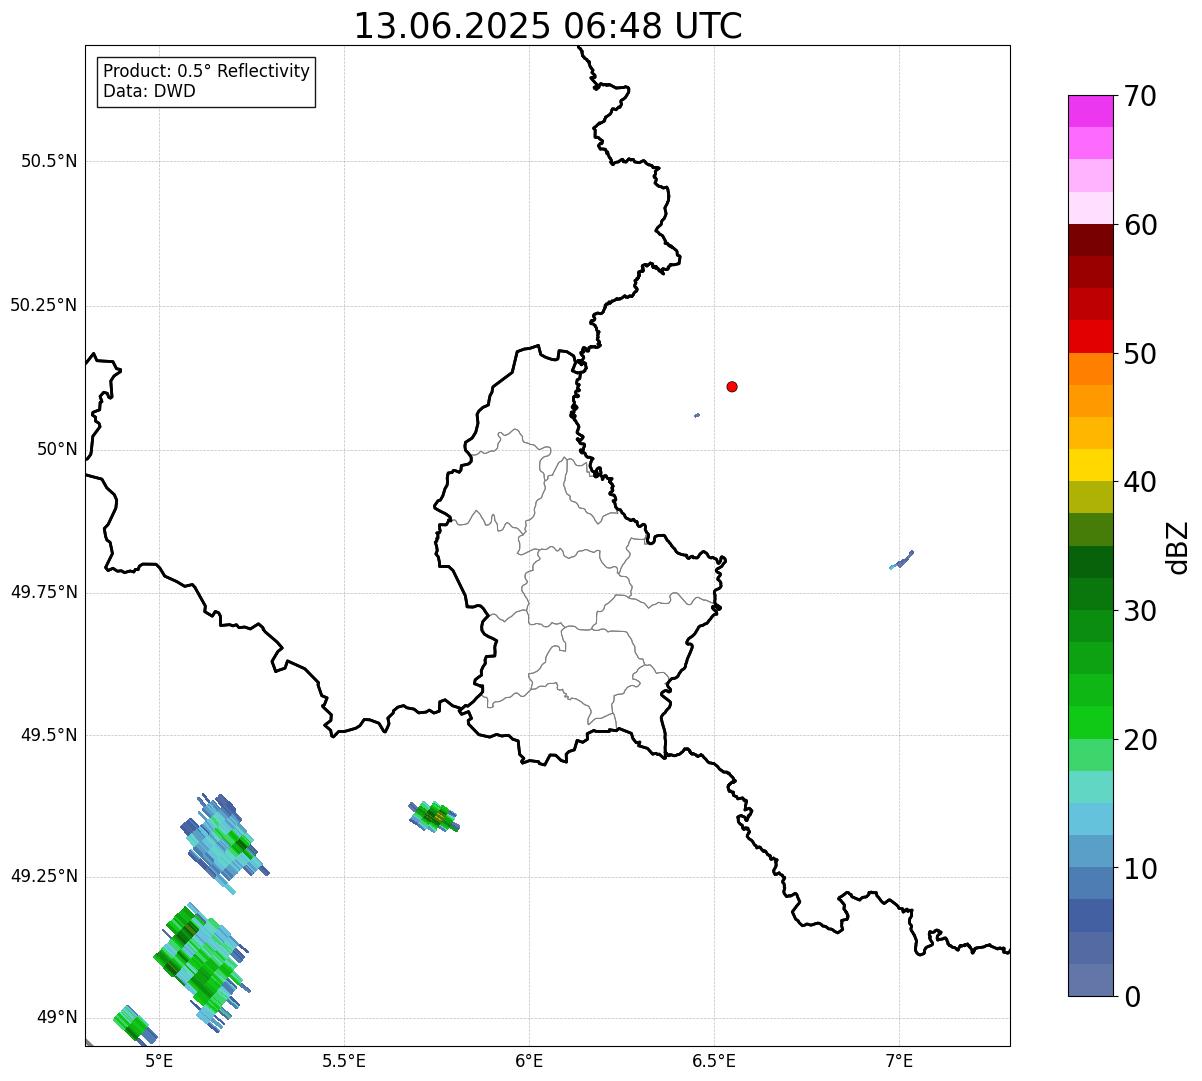Click the 10 colorbar tick label
The image size is (1202, 1081).
click(1139, 868)
